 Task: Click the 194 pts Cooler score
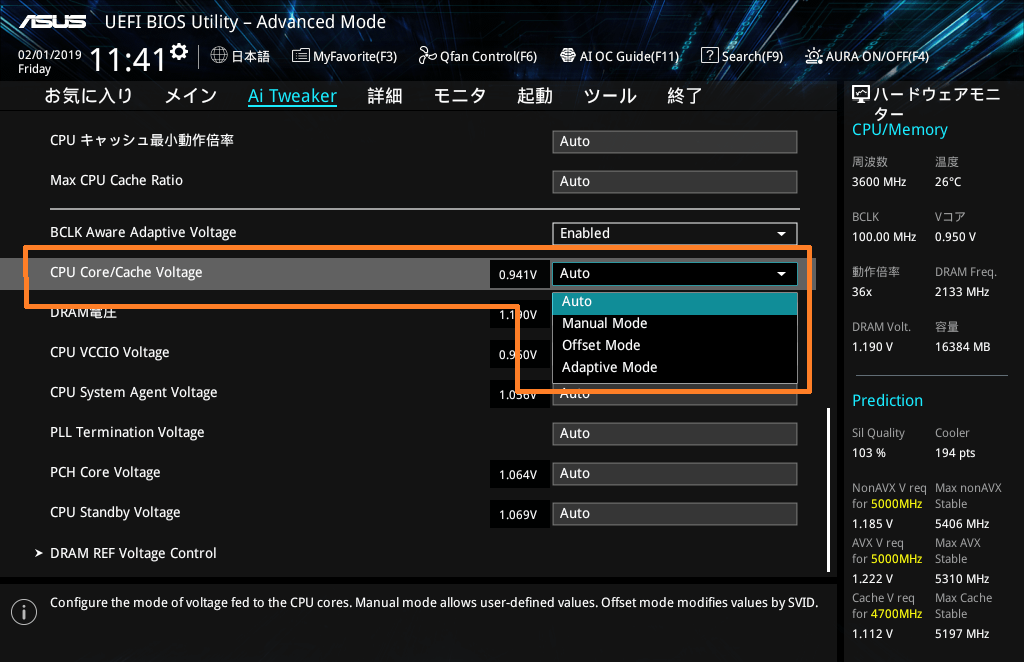click(955, 453)
